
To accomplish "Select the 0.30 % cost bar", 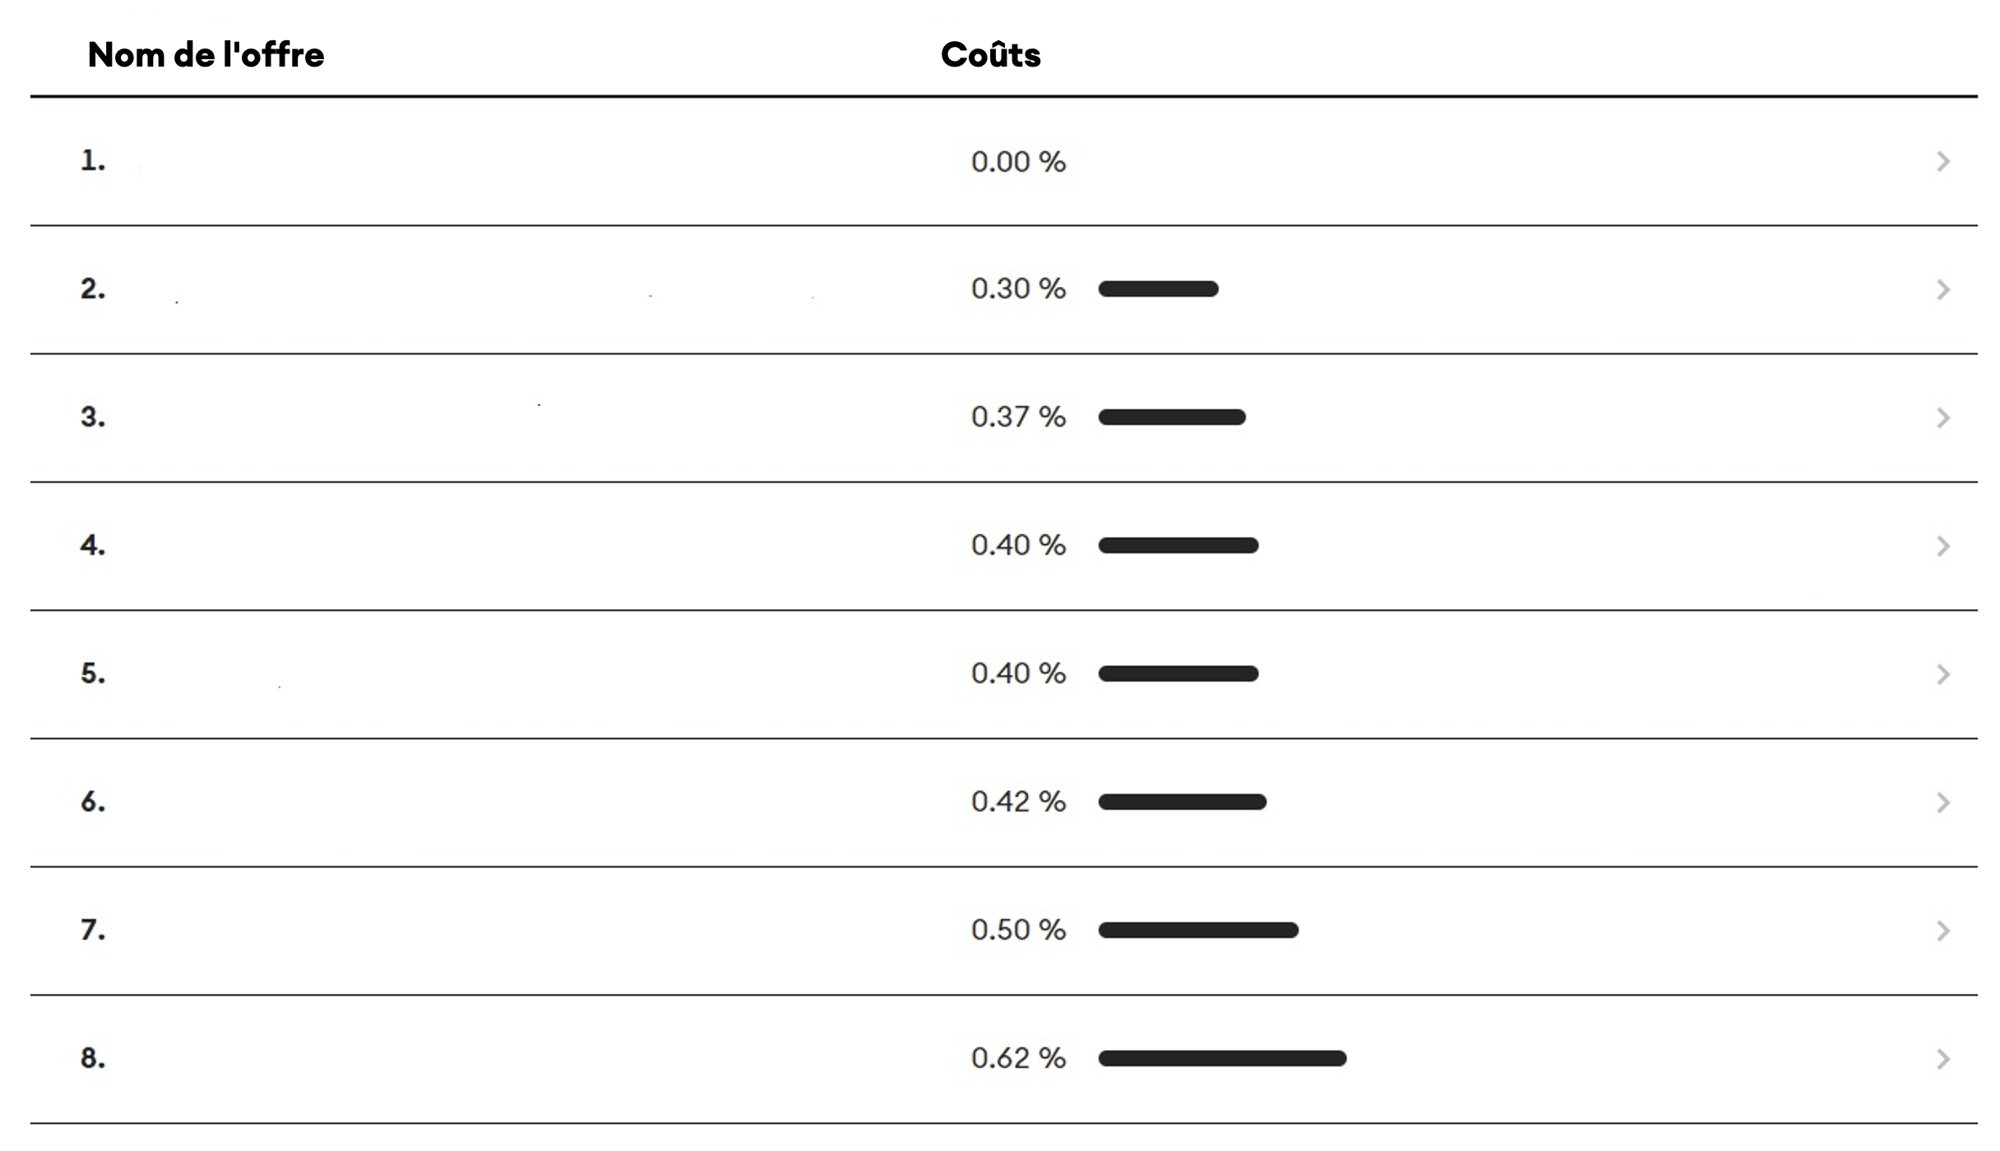I will (1158, 289).
